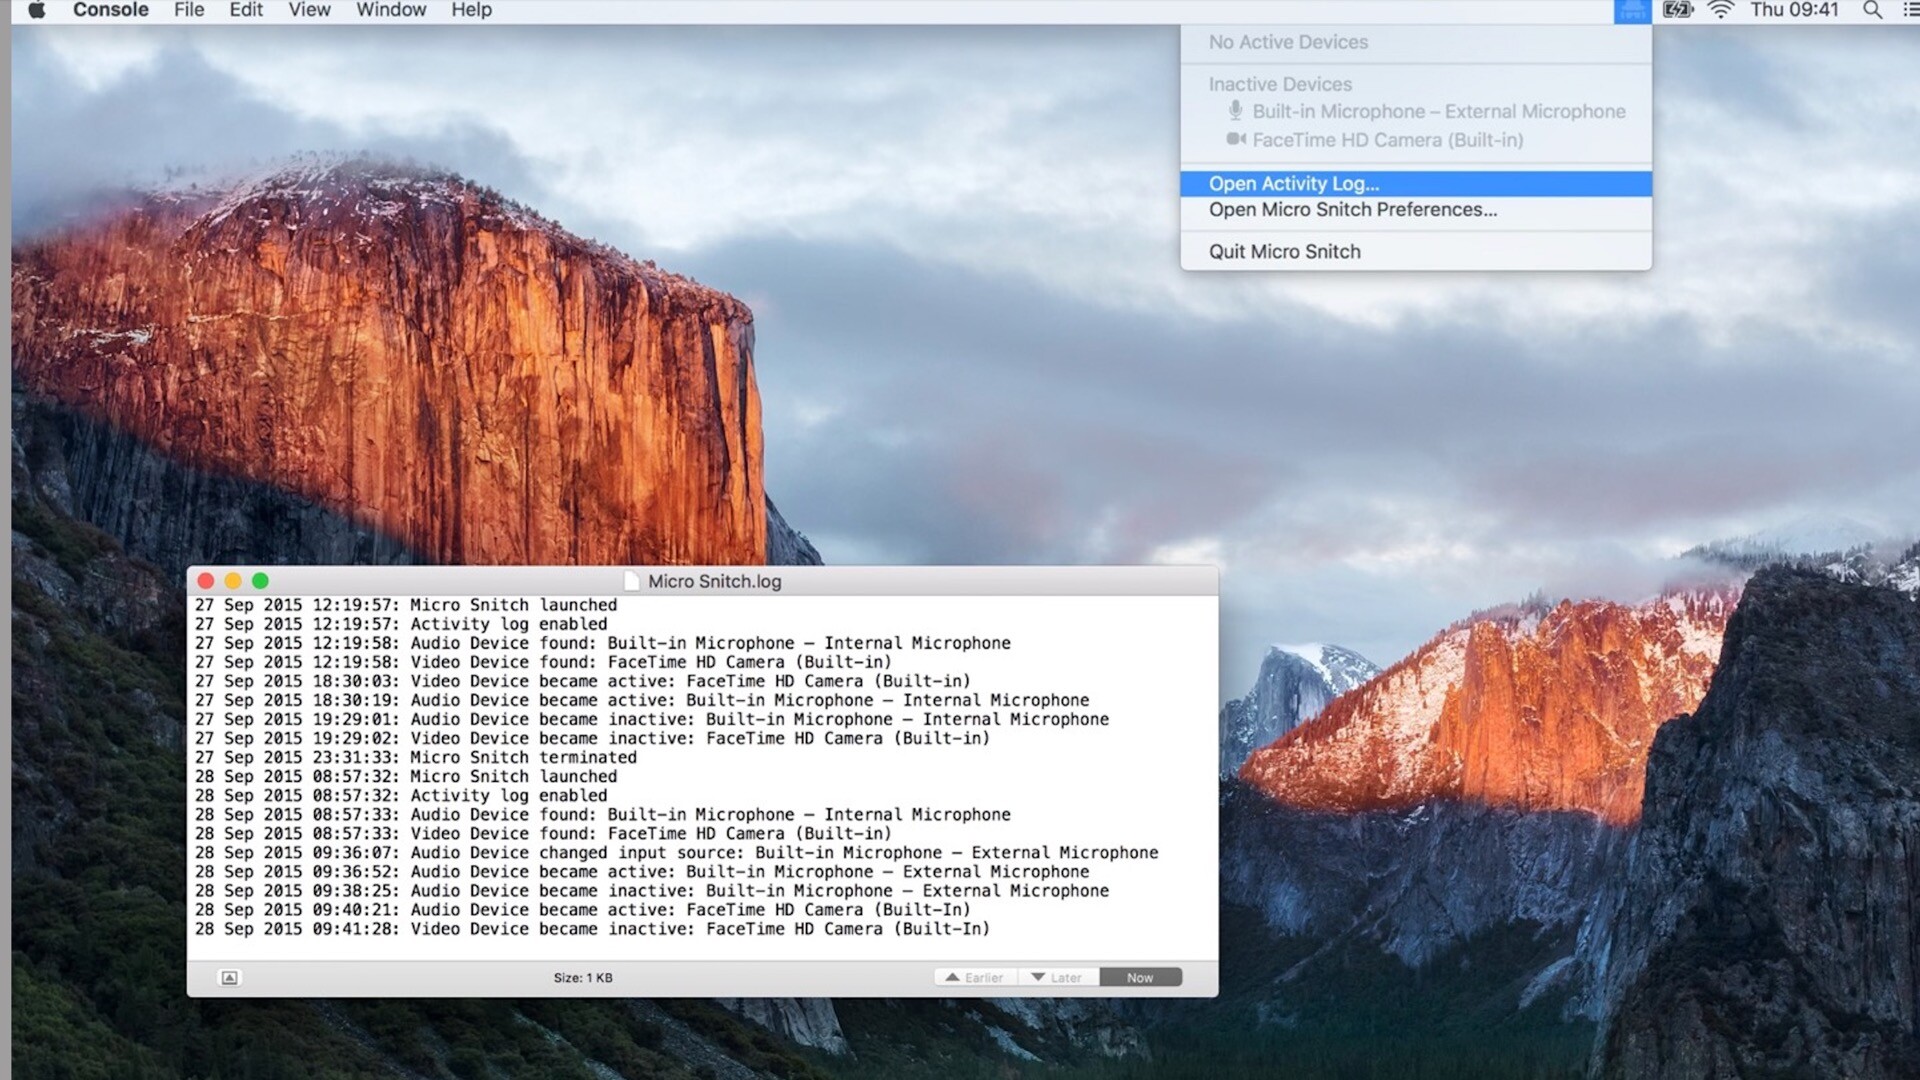The height and width of the screenshot is (1080, 1920).
Task: Click Inactive Devices header
Action: pyautogui.click(x=1280, y=84)
